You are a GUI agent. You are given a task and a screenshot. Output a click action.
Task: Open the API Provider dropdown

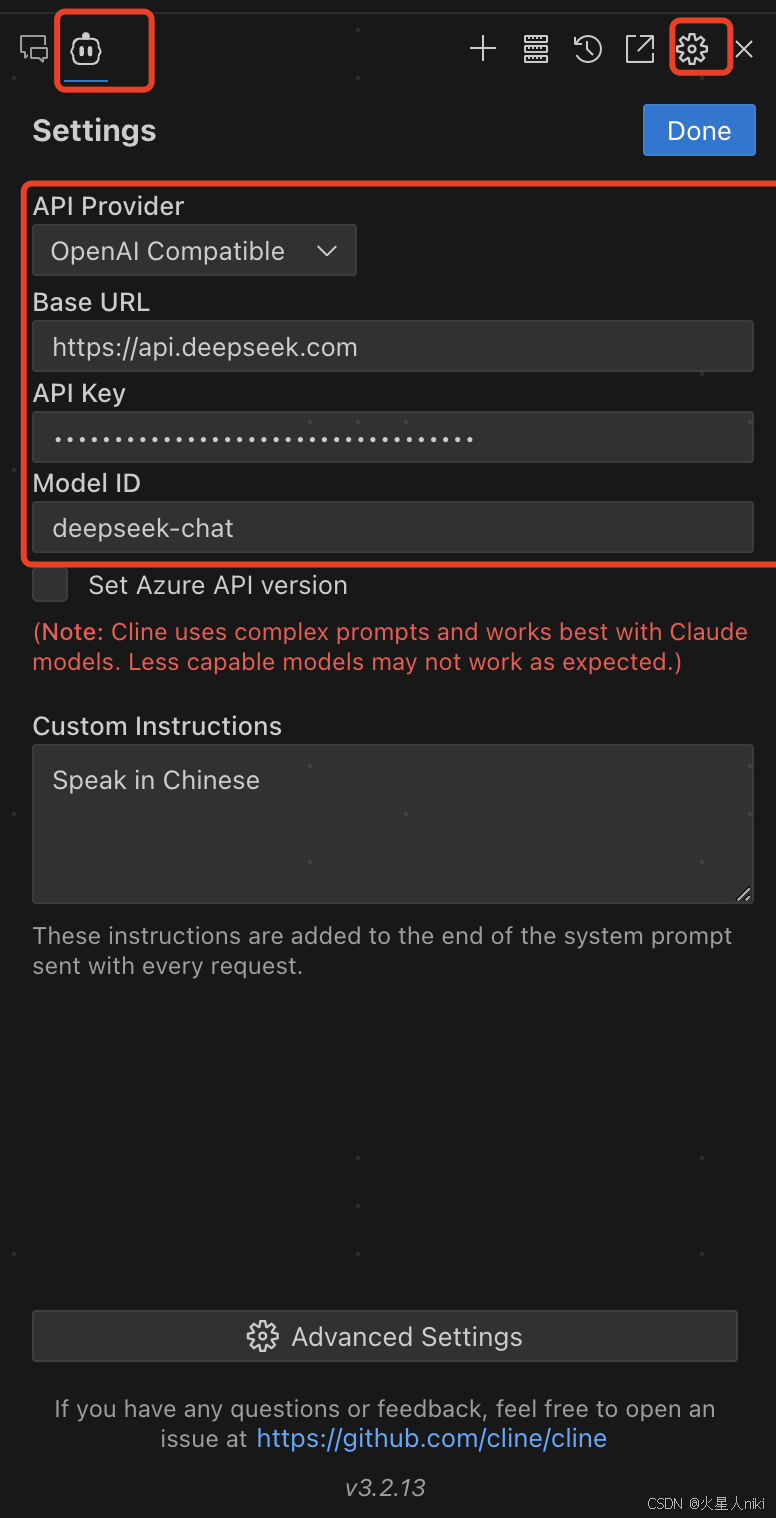point(194,250)
